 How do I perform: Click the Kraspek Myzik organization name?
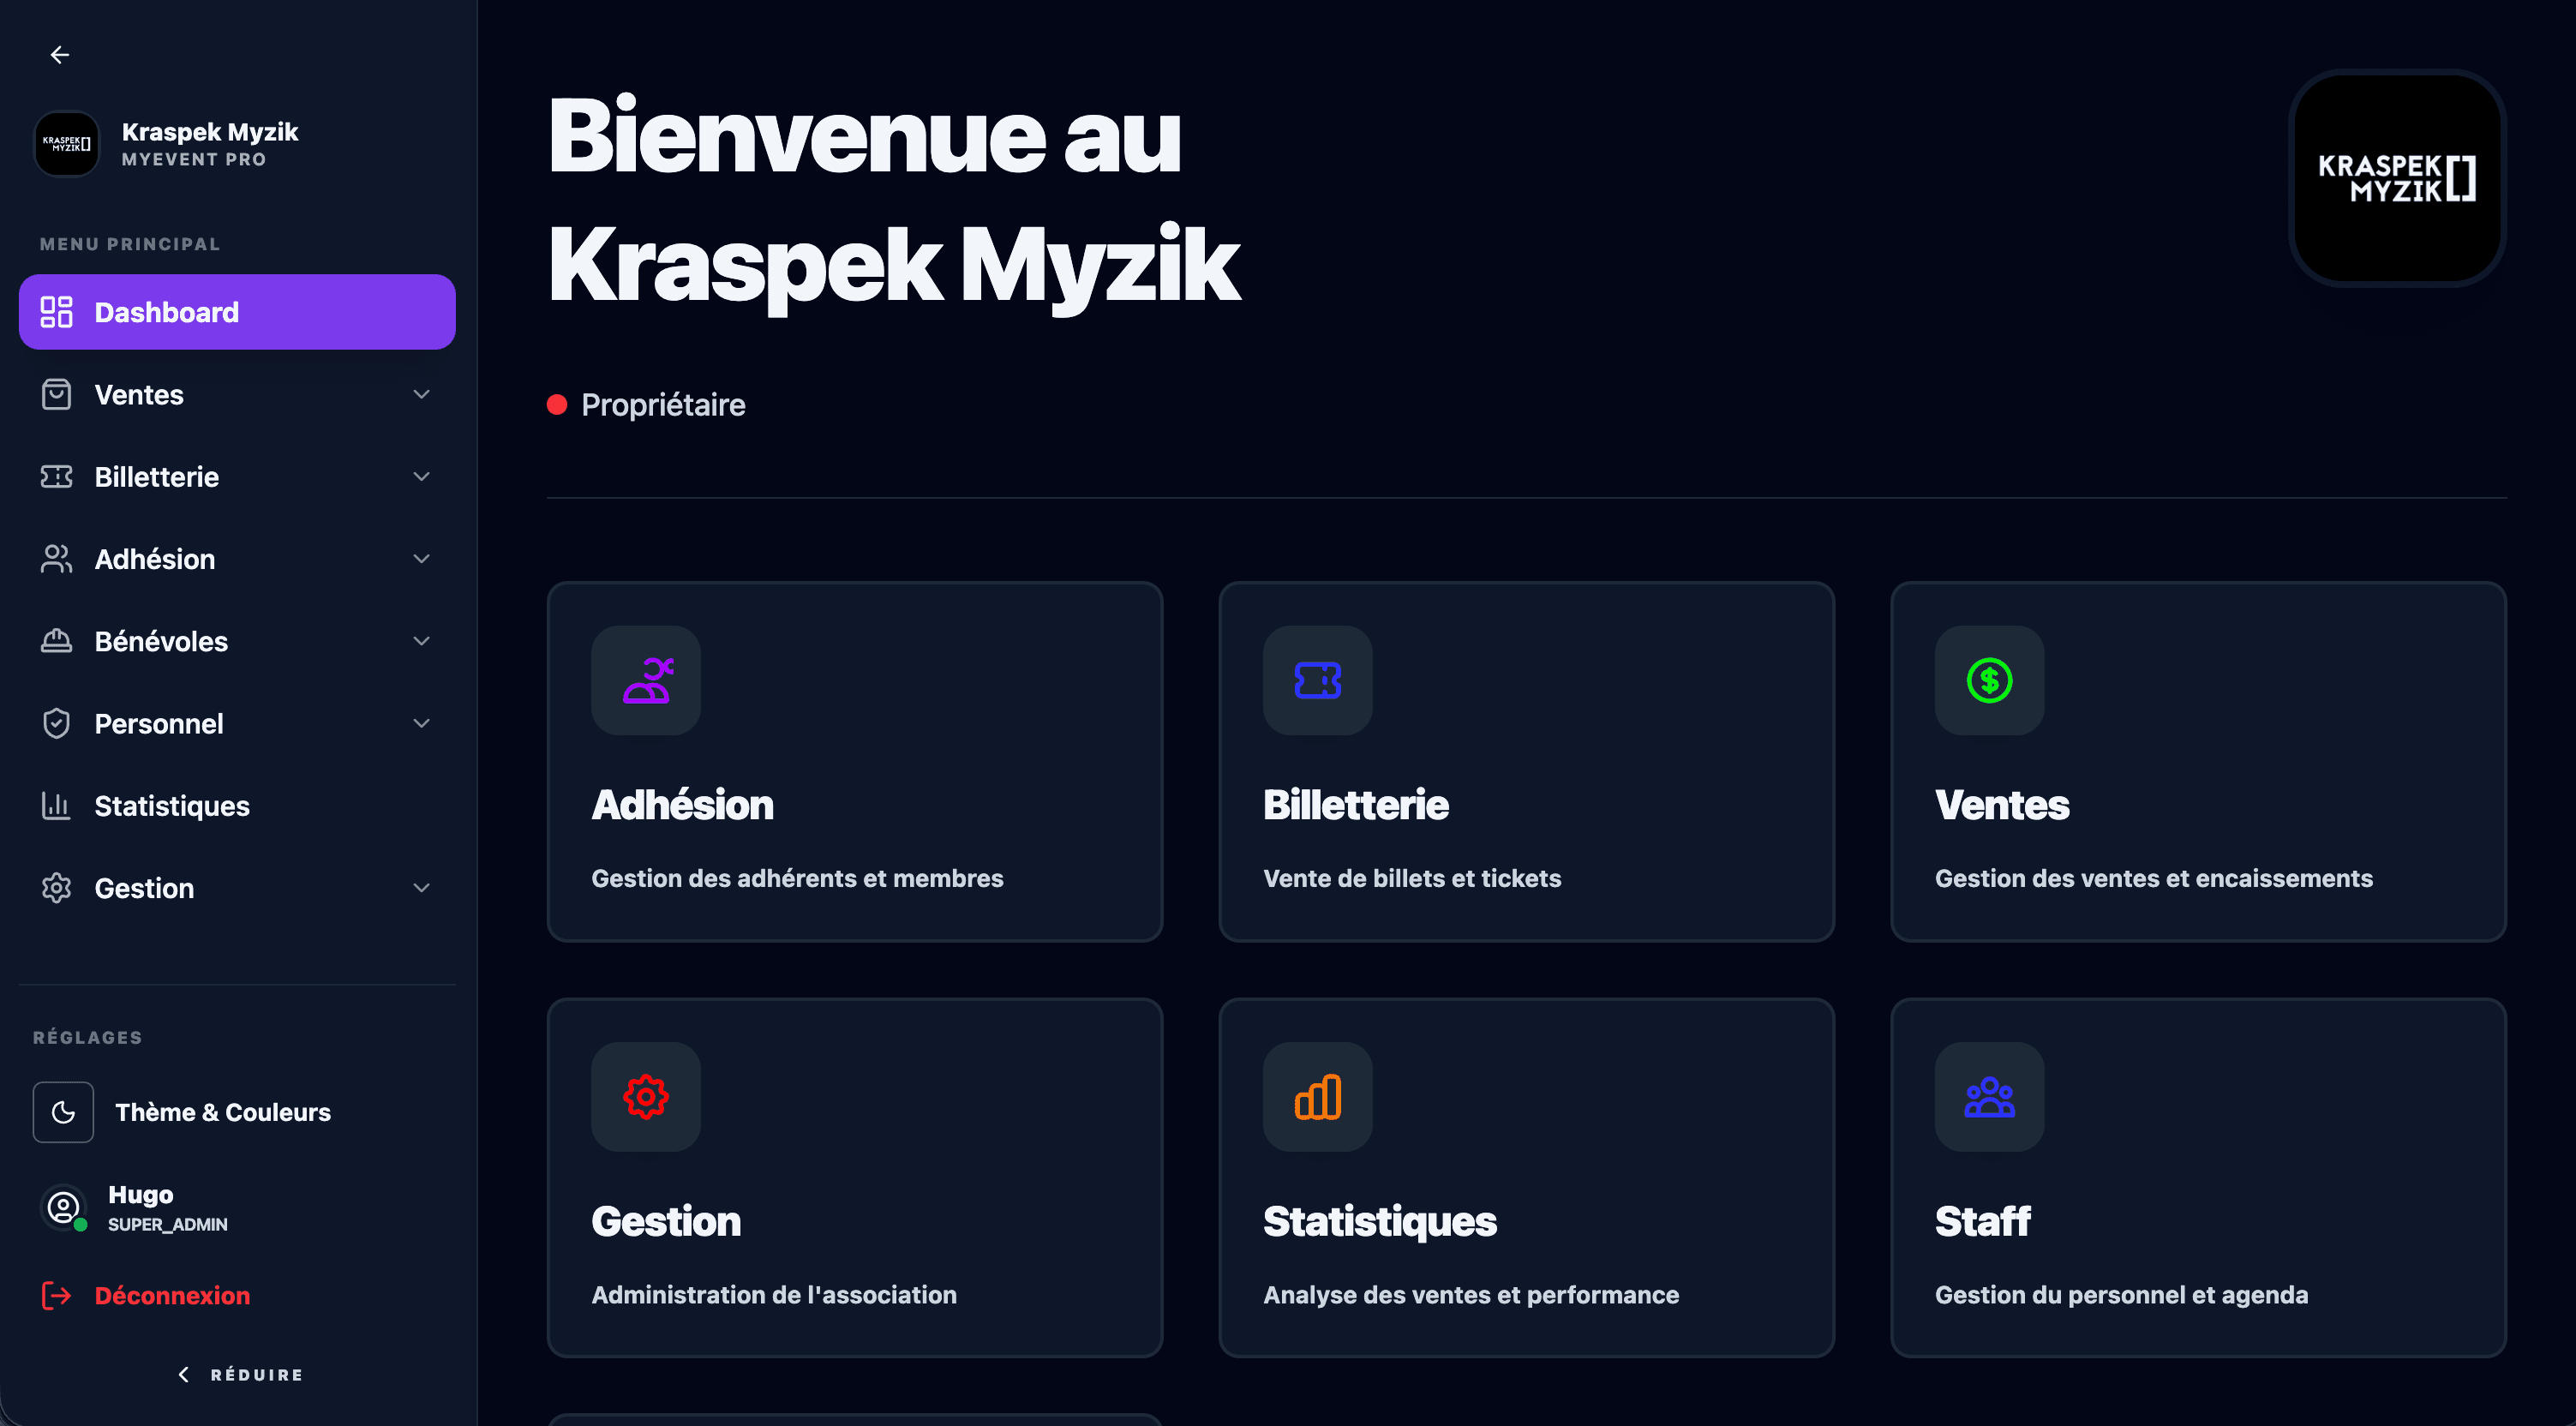click(x=210, y=131)
